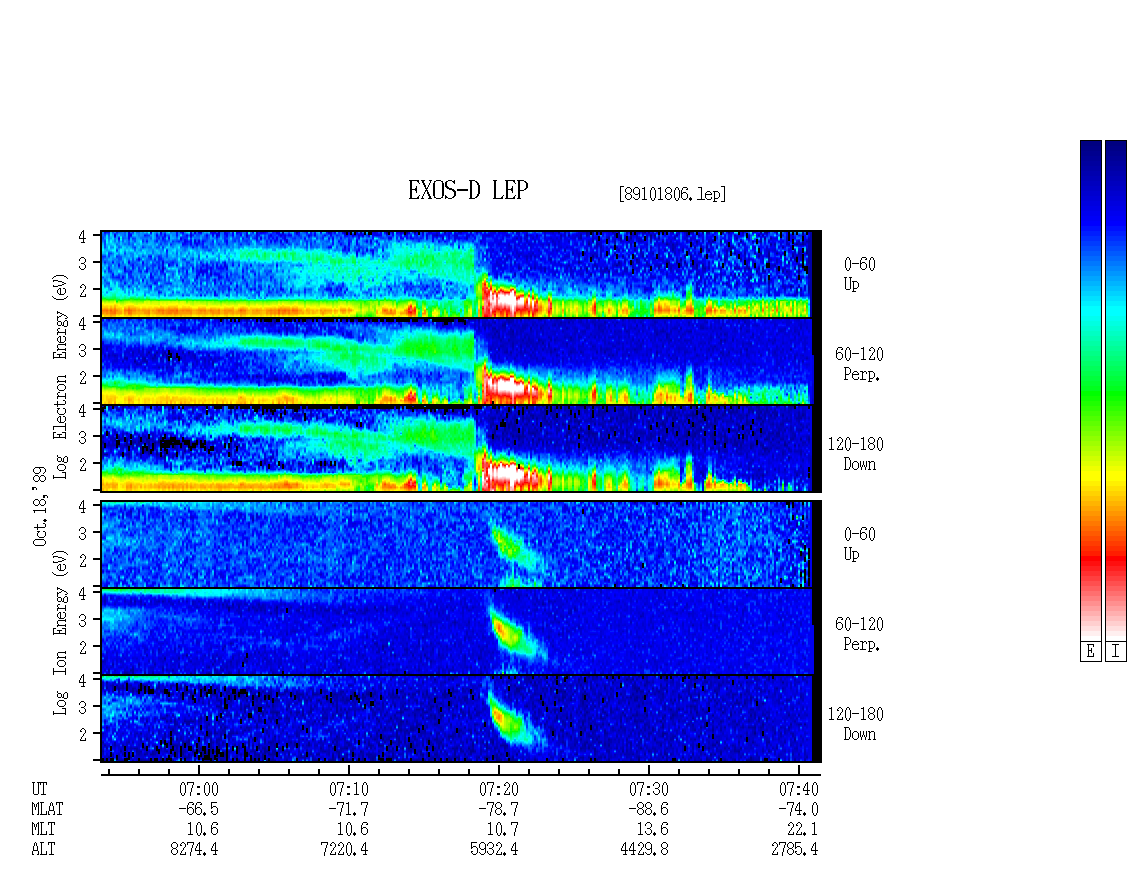The height and width of the screenshot is (875, 1130).
Task: Select the MLAT value -78.7
Action: pos(499,809)
